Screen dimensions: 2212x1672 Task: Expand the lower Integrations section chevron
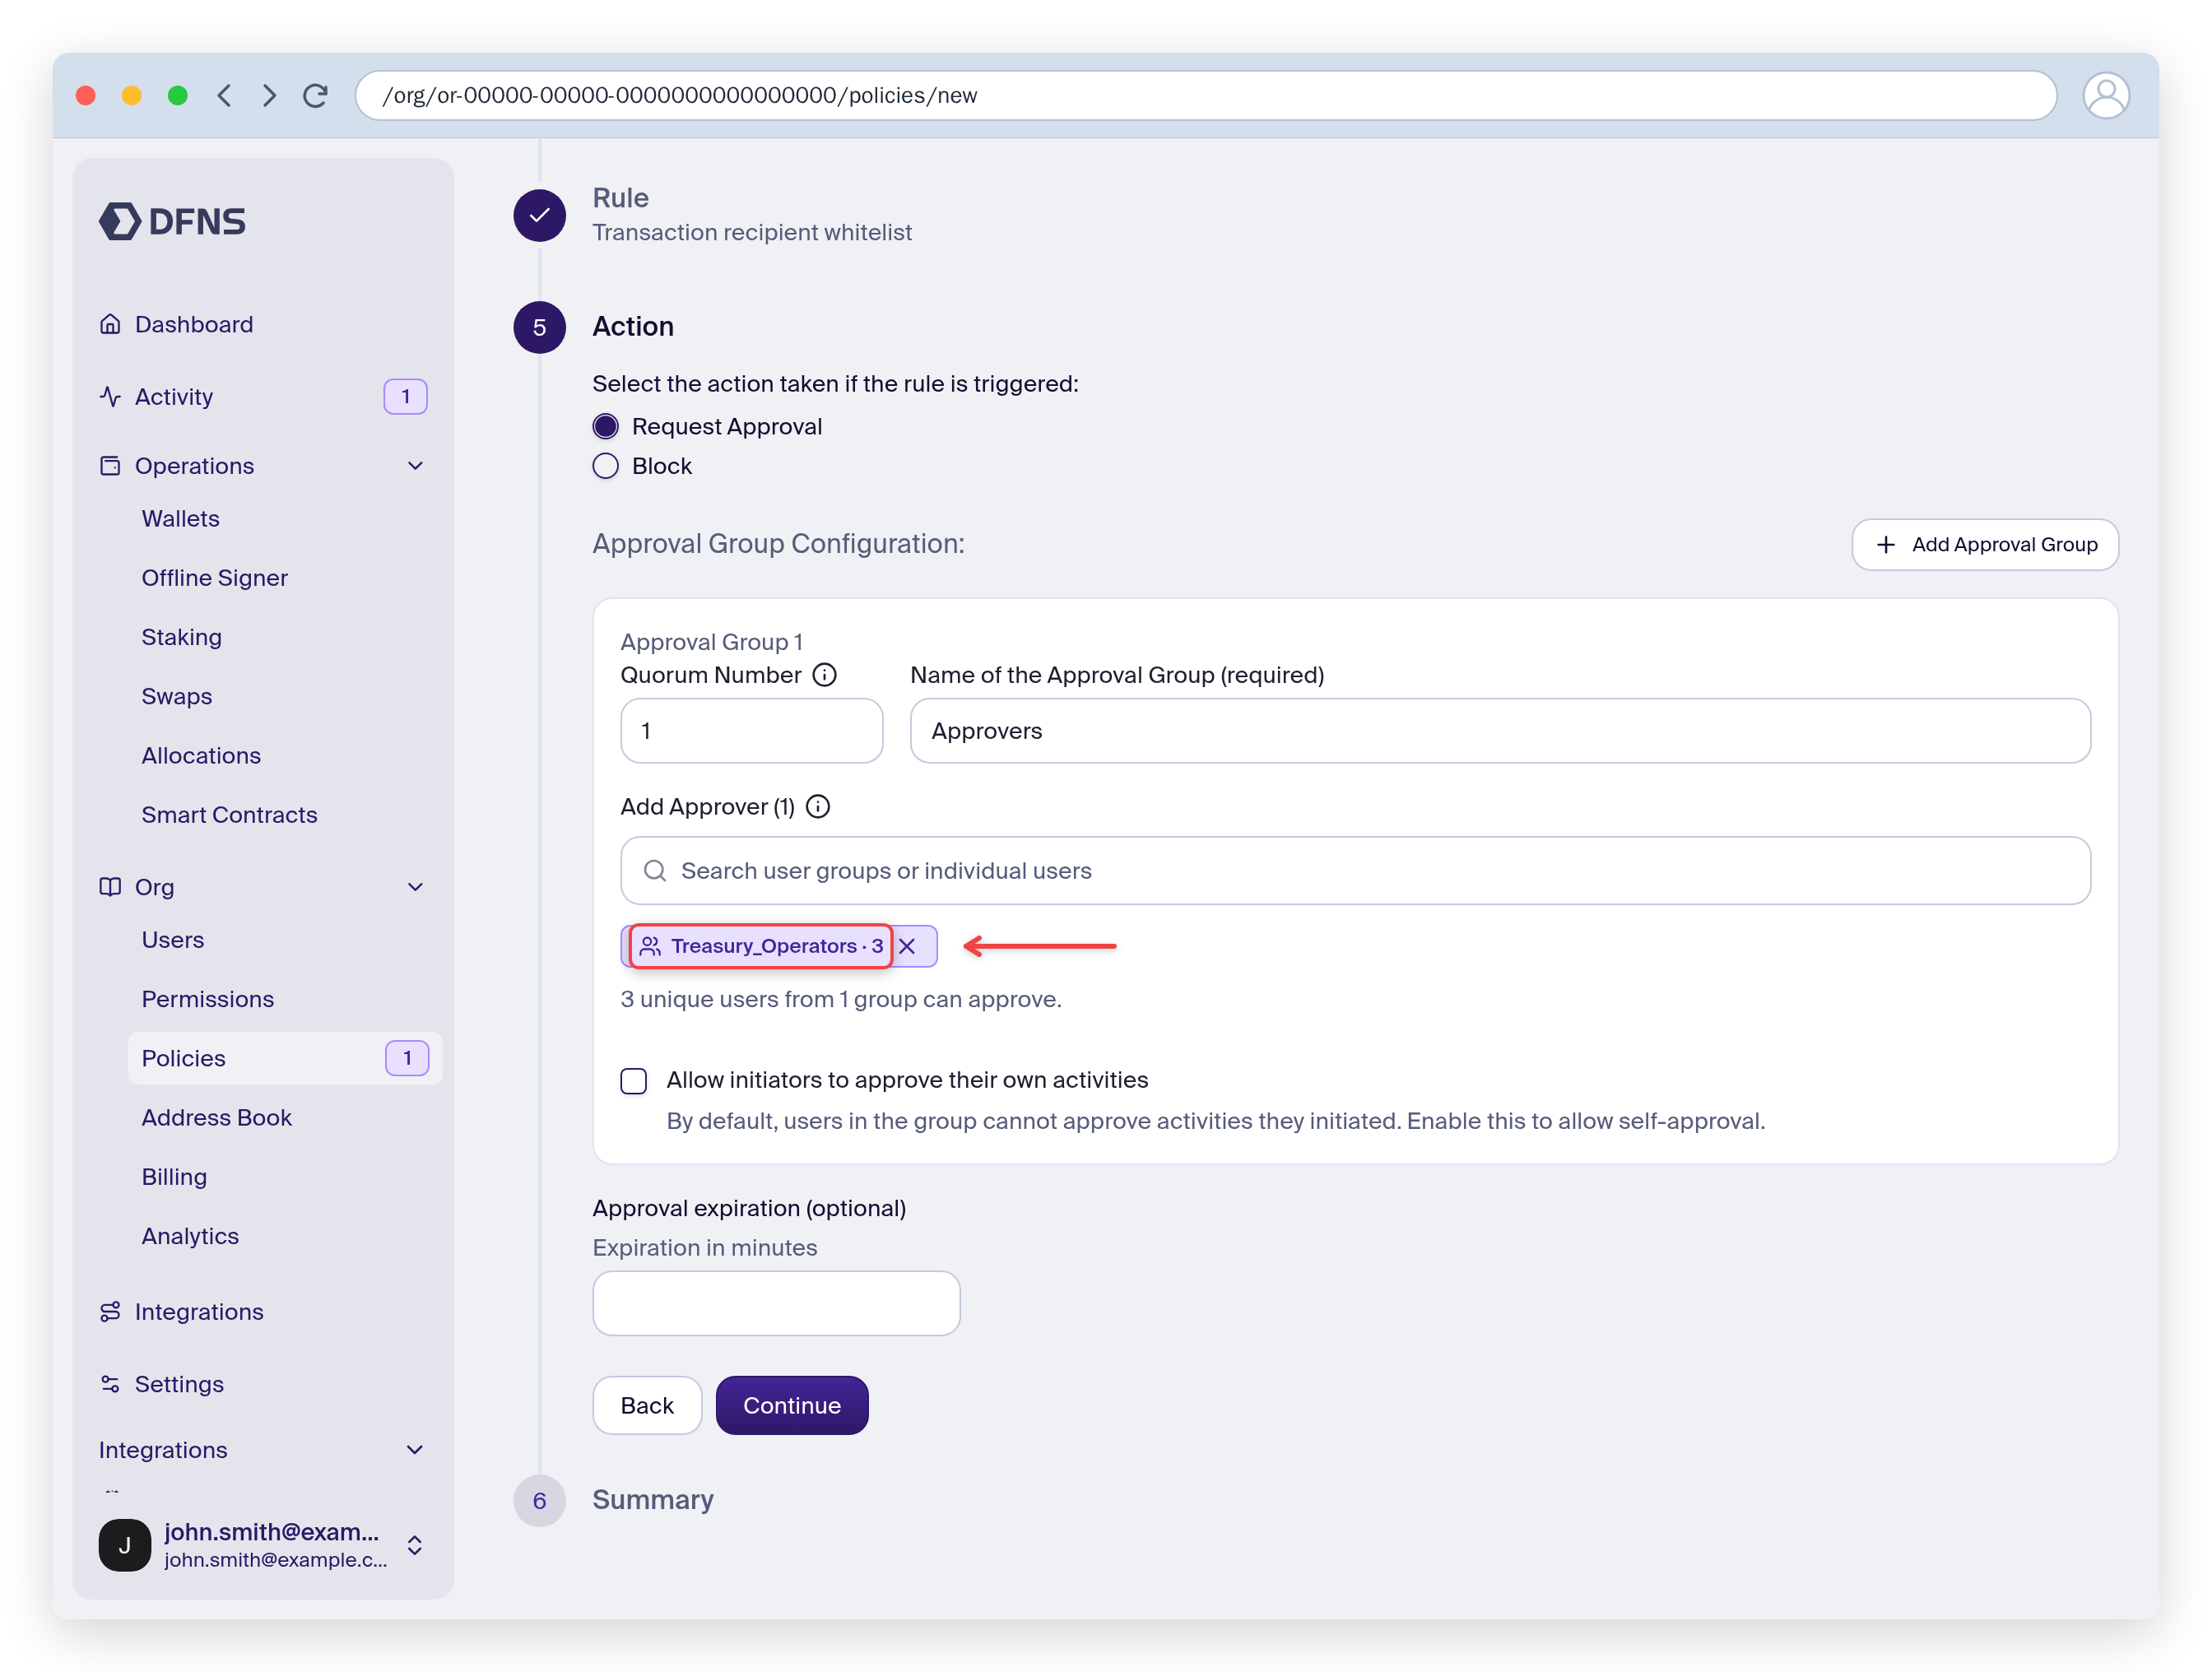pyautogui.click(x=416, y=1450)
